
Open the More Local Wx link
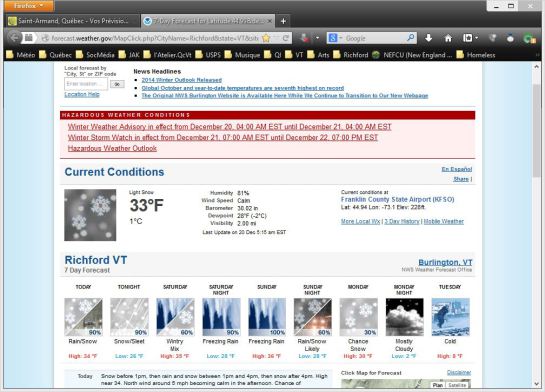[x=360, y=221]
